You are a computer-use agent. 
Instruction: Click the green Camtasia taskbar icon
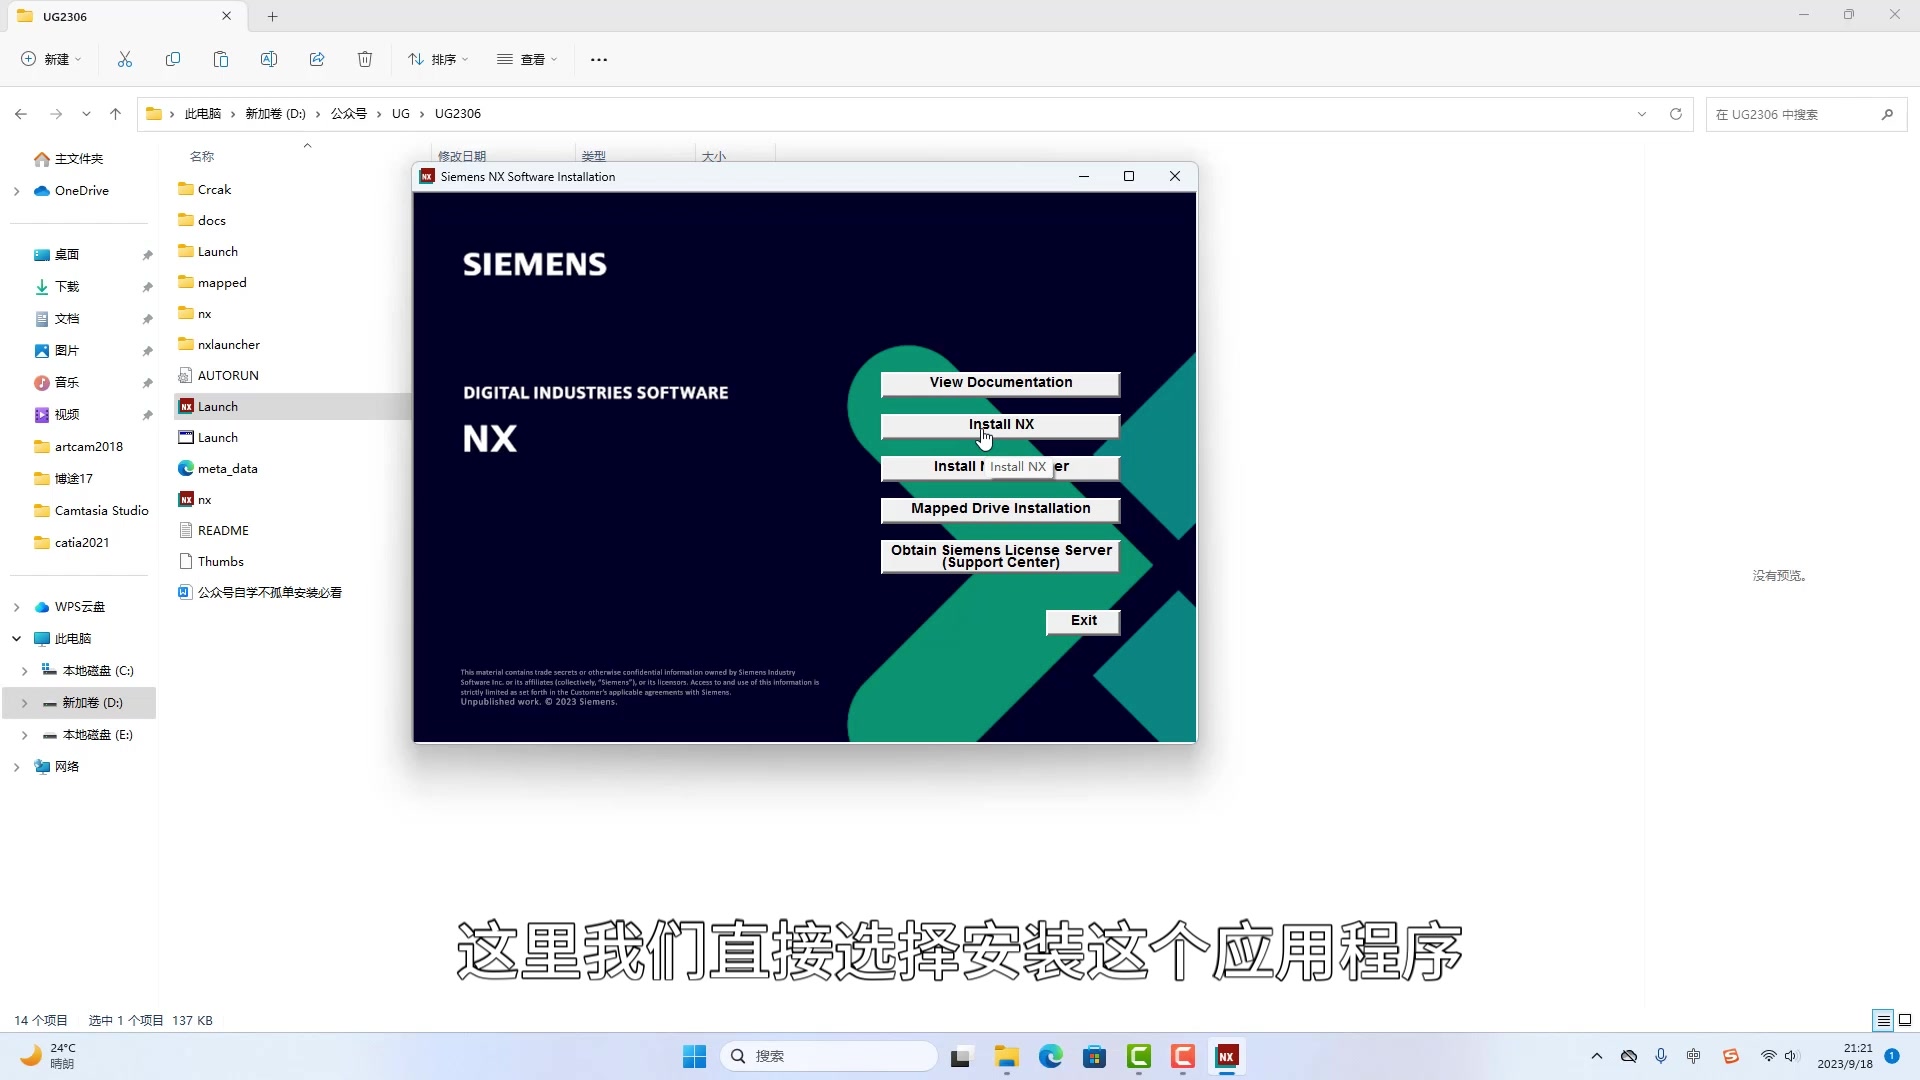1138,1056
